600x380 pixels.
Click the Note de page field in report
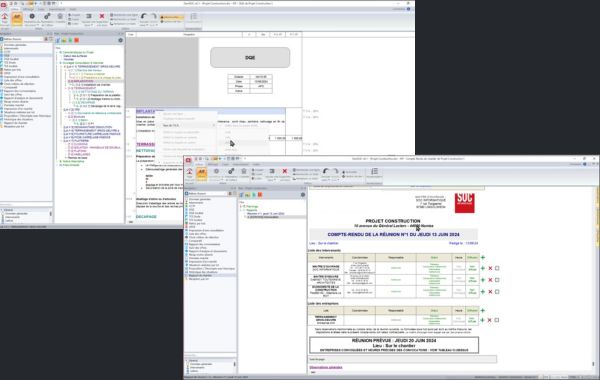coord(403,359)
